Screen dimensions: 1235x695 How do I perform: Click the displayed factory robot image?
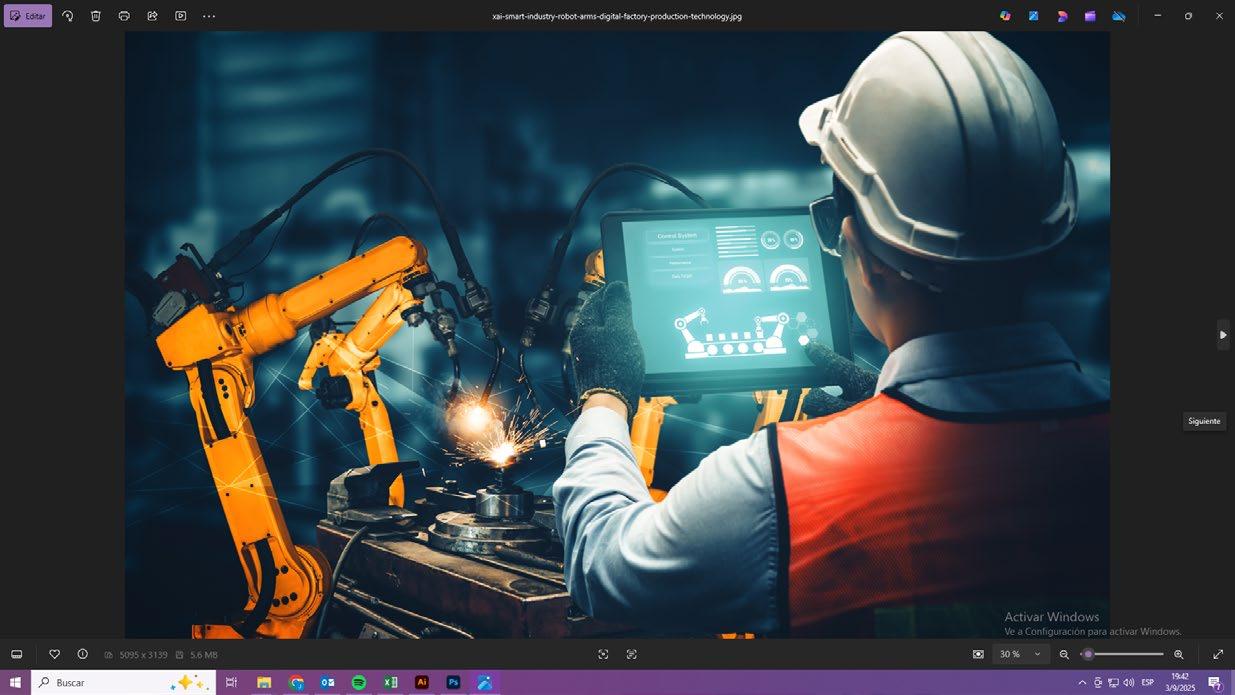point(617,334)
